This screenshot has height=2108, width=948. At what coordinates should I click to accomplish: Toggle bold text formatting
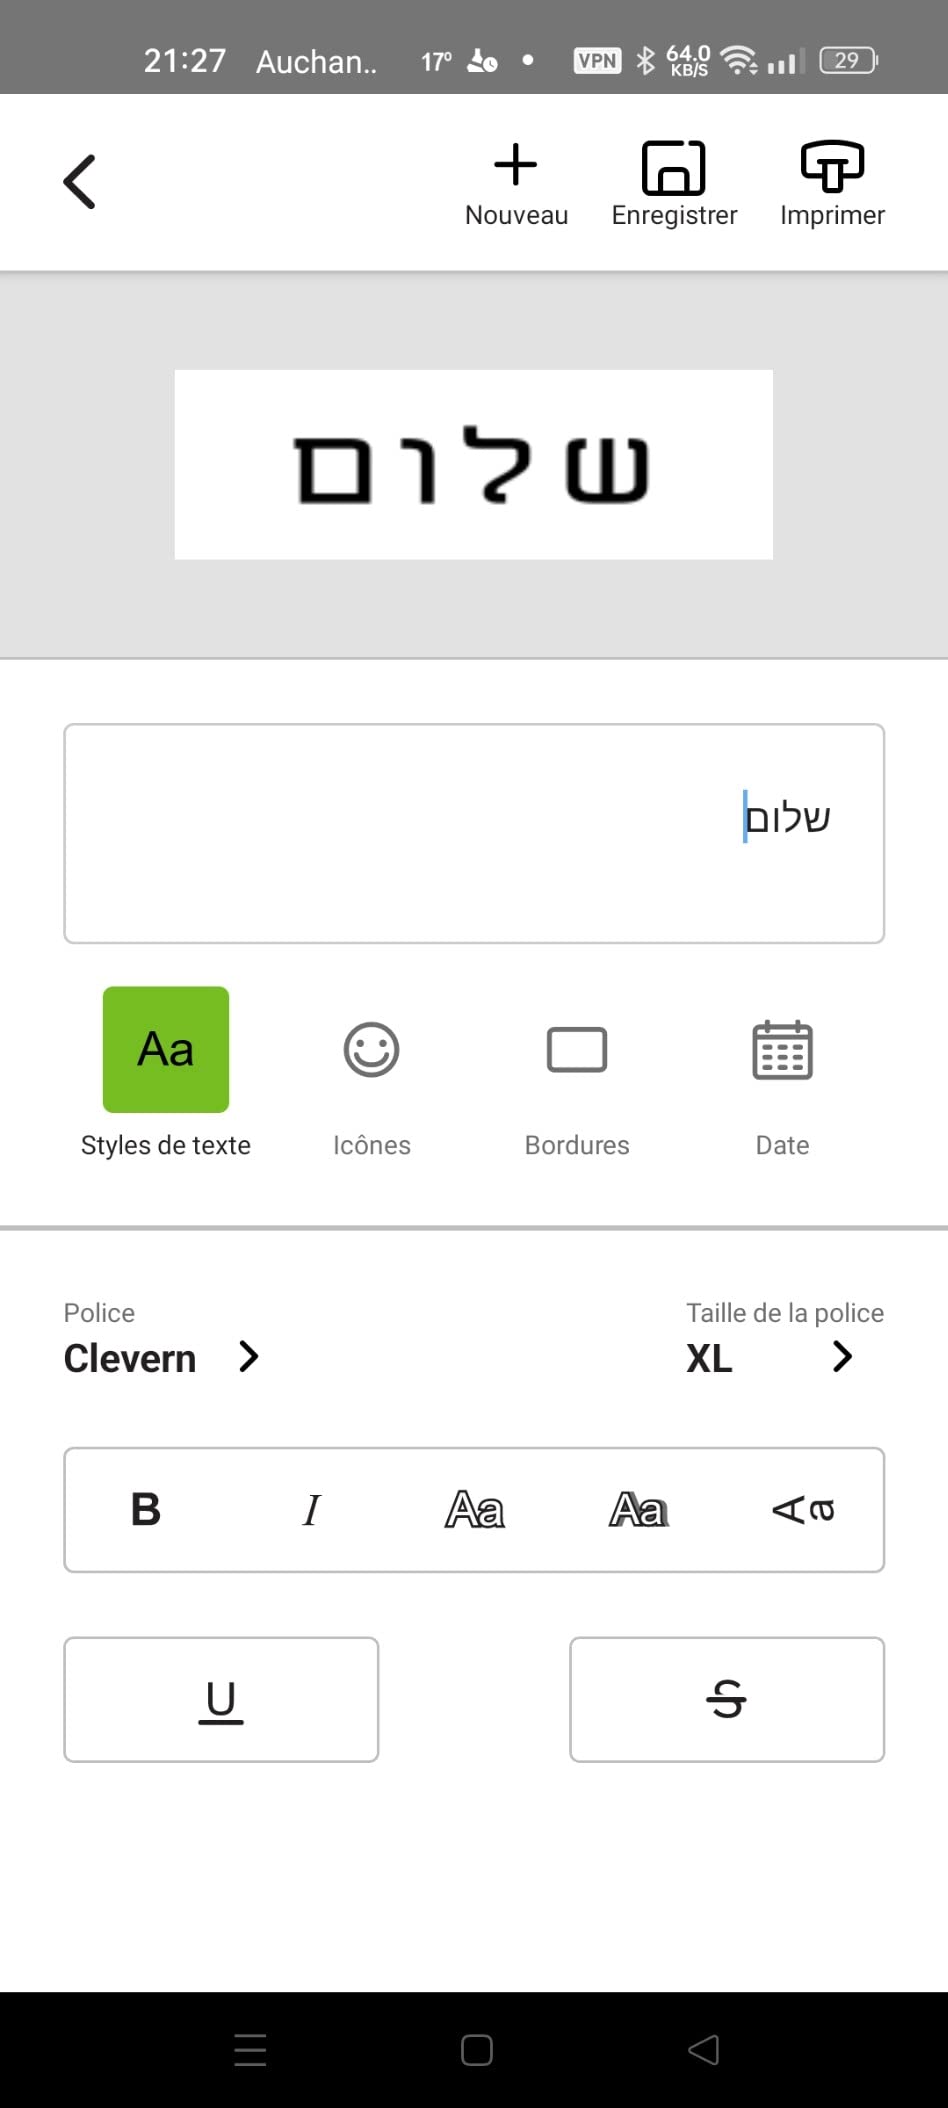point(146,1509)
